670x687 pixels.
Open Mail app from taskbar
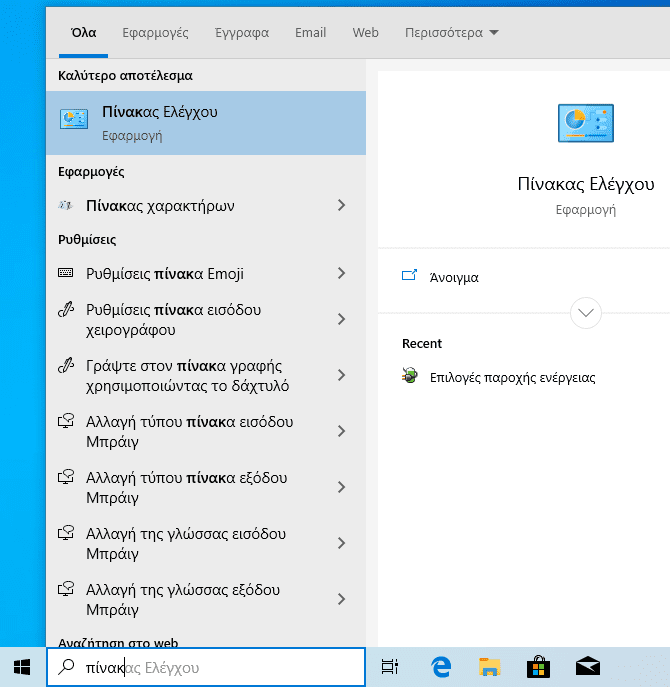coord(588,667)
